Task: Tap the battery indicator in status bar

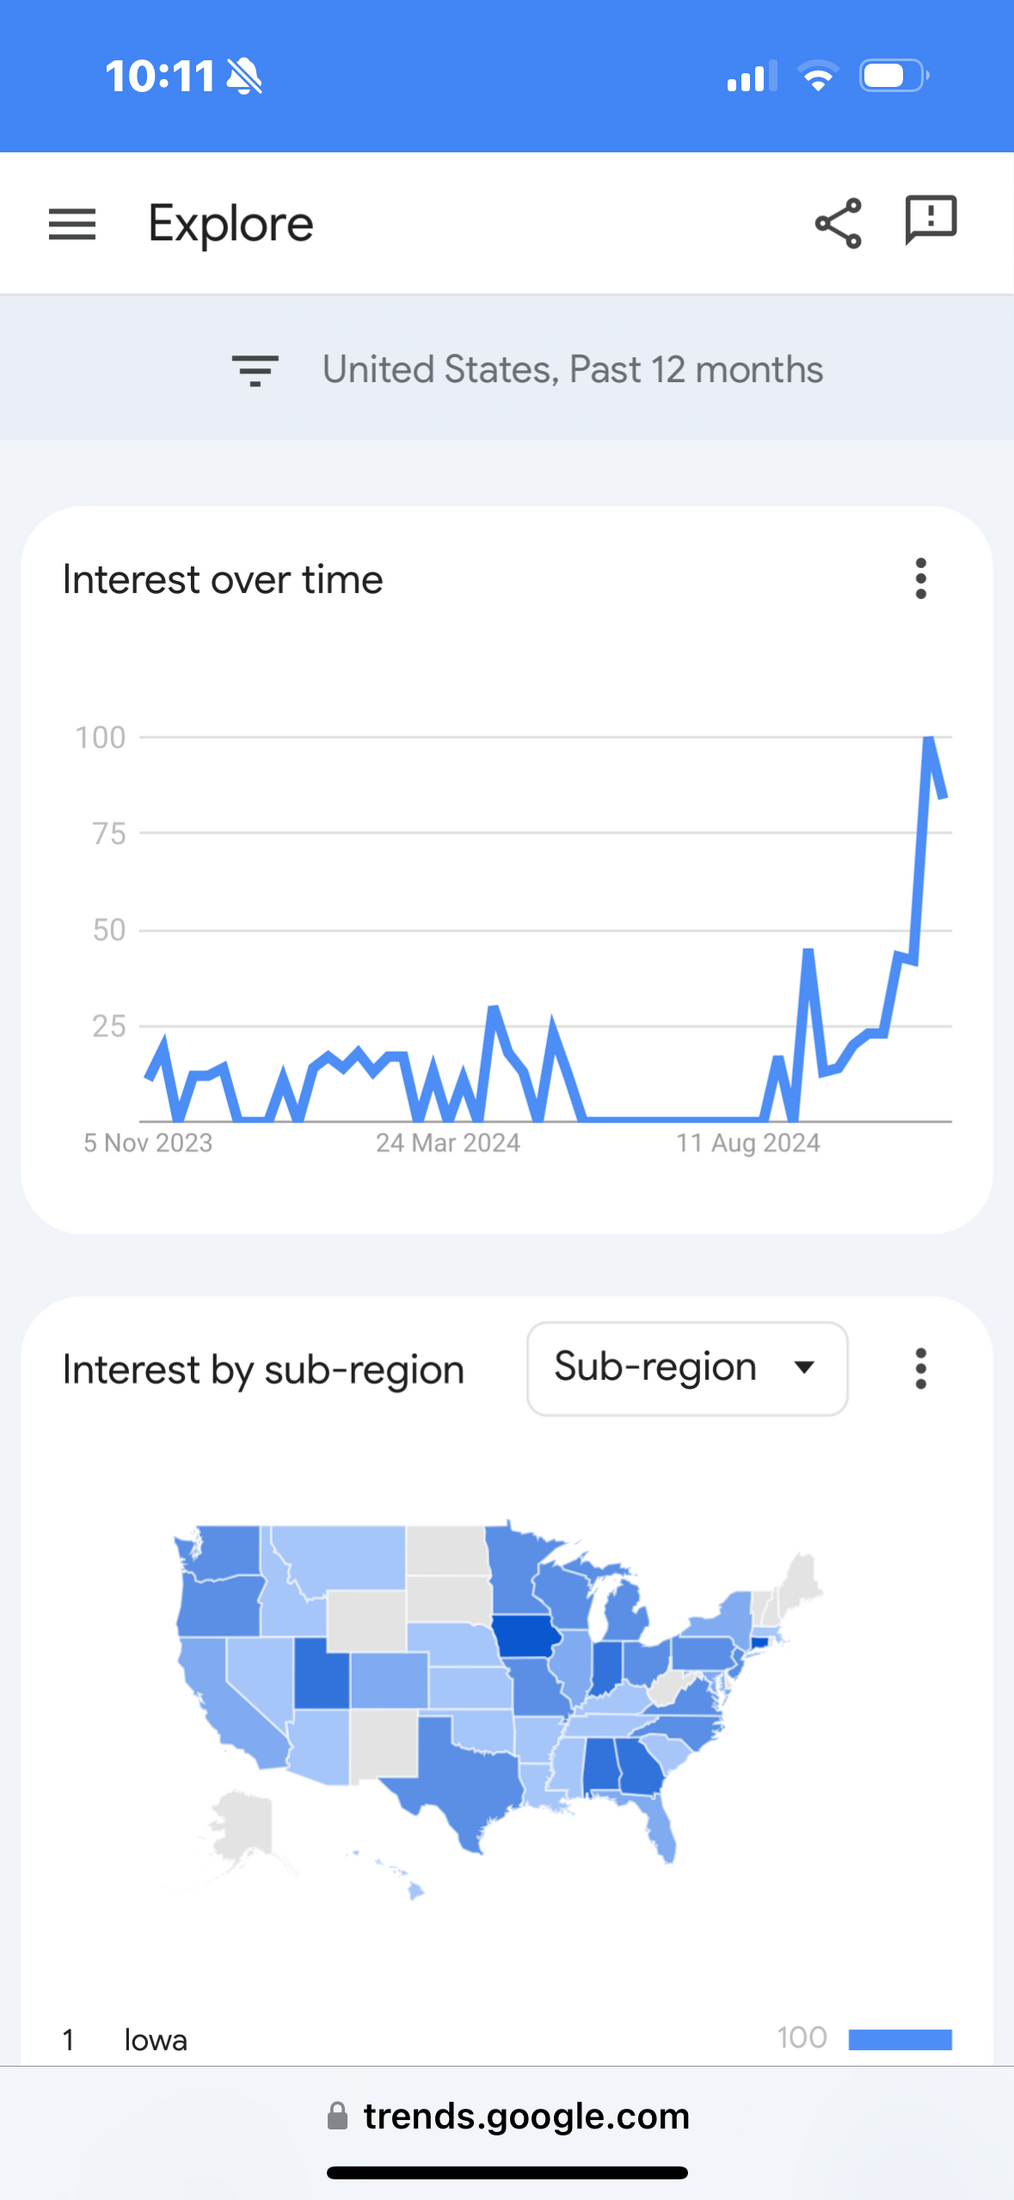Action: (x=894, y=76)
